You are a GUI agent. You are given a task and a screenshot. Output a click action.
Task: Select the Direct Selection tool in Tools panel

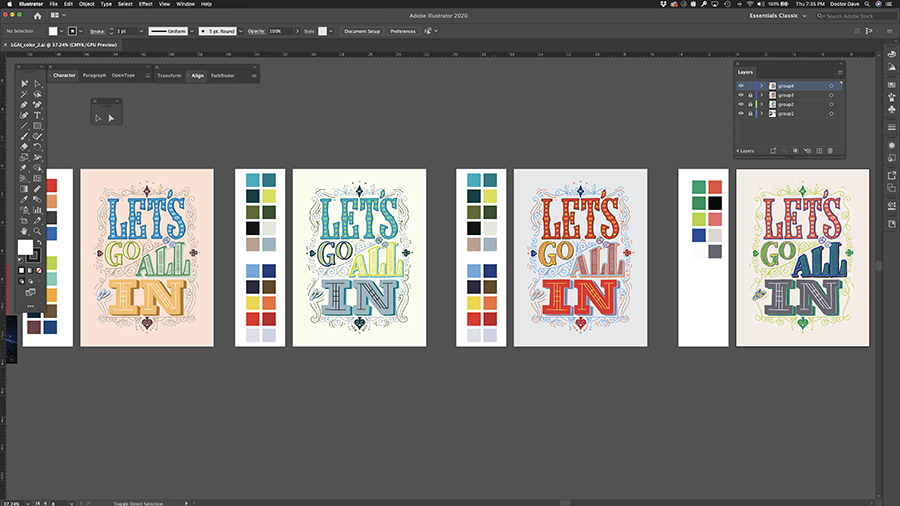(37, 84)
